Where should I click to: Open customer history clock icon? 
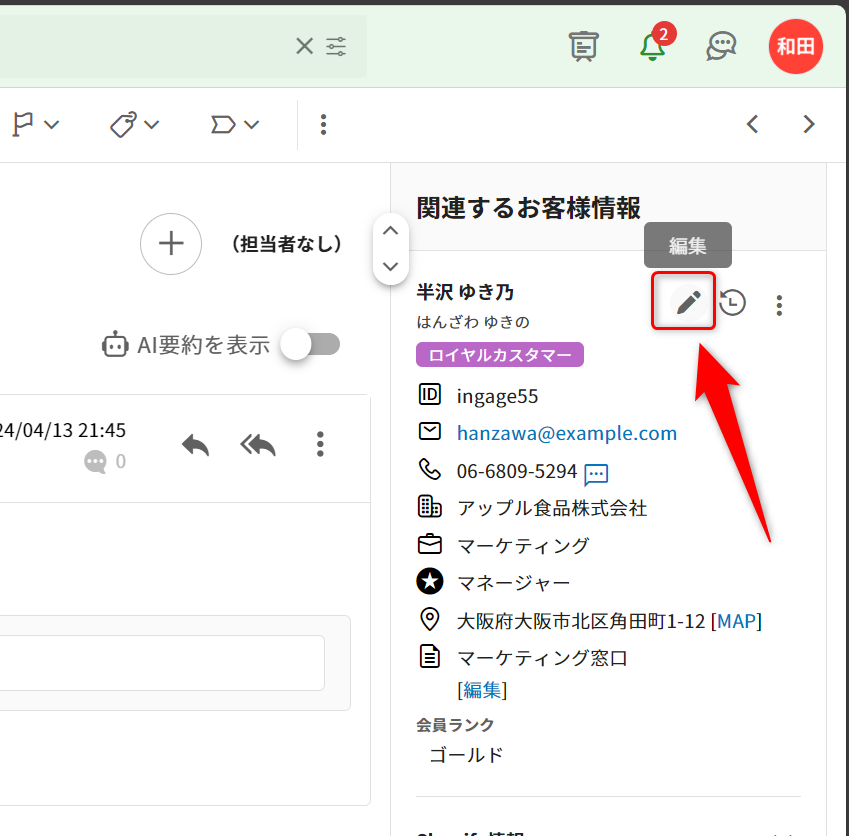click(733, 303)
